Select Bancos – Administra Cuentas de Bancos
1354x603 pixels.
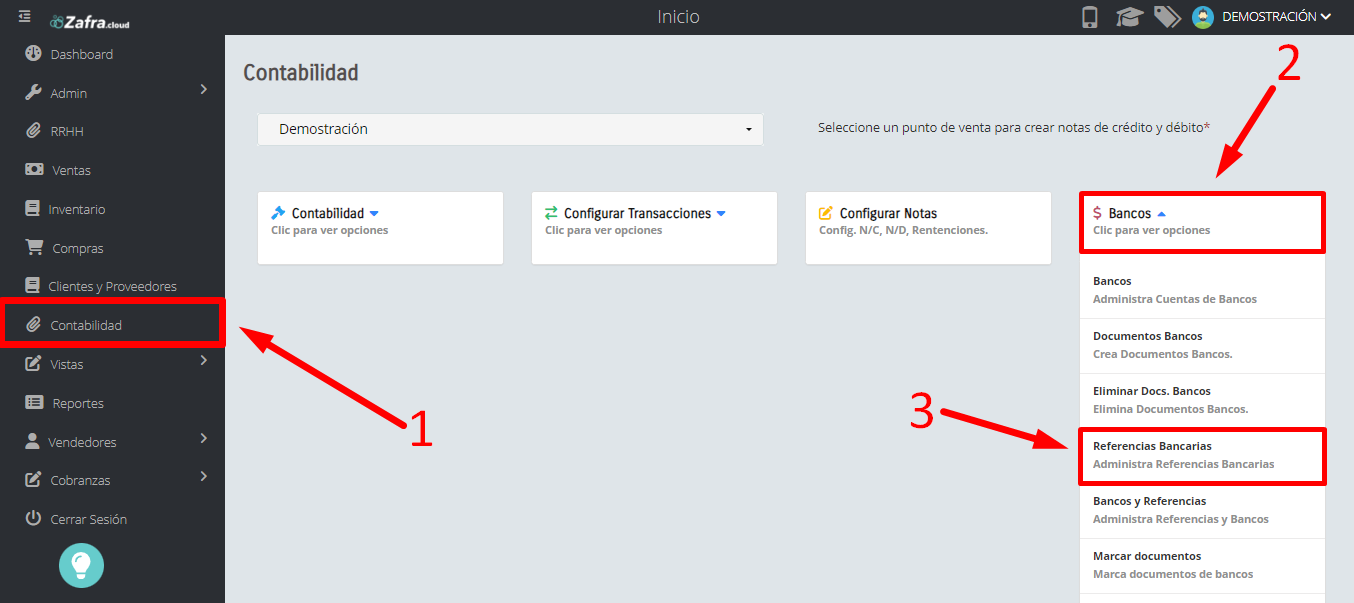tap(1202, 290)
